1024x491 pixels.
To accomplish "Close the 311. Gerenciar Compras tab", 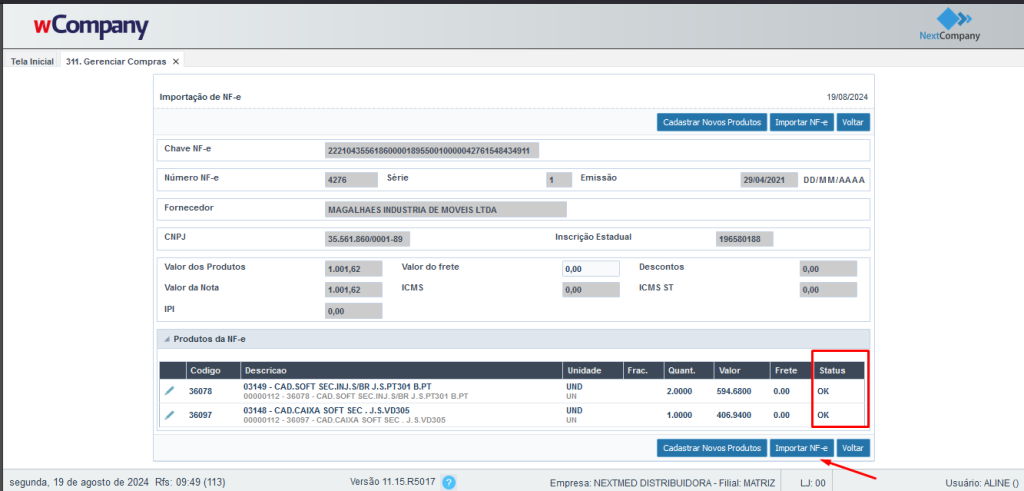I will pyautogui.click(x=175, y=61).
